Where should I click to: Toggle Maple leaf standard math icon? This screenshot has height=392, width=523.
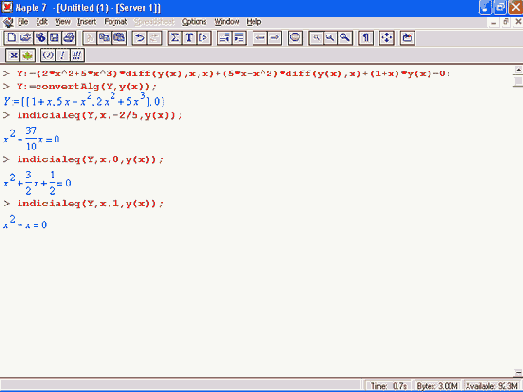[x=28, y=55]
